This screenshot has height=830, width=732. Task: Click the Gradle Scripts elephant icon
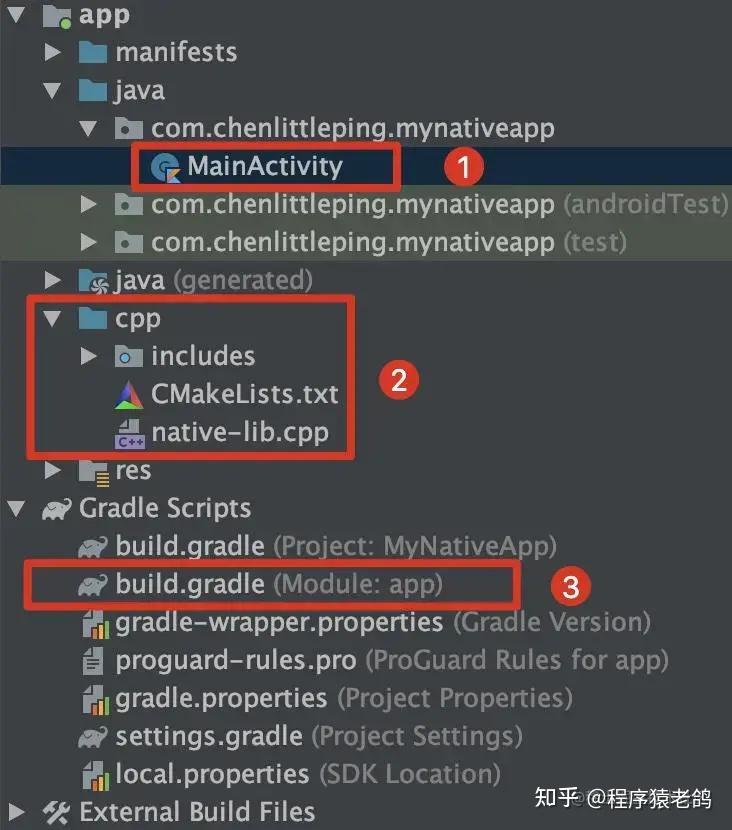point(57,508)
